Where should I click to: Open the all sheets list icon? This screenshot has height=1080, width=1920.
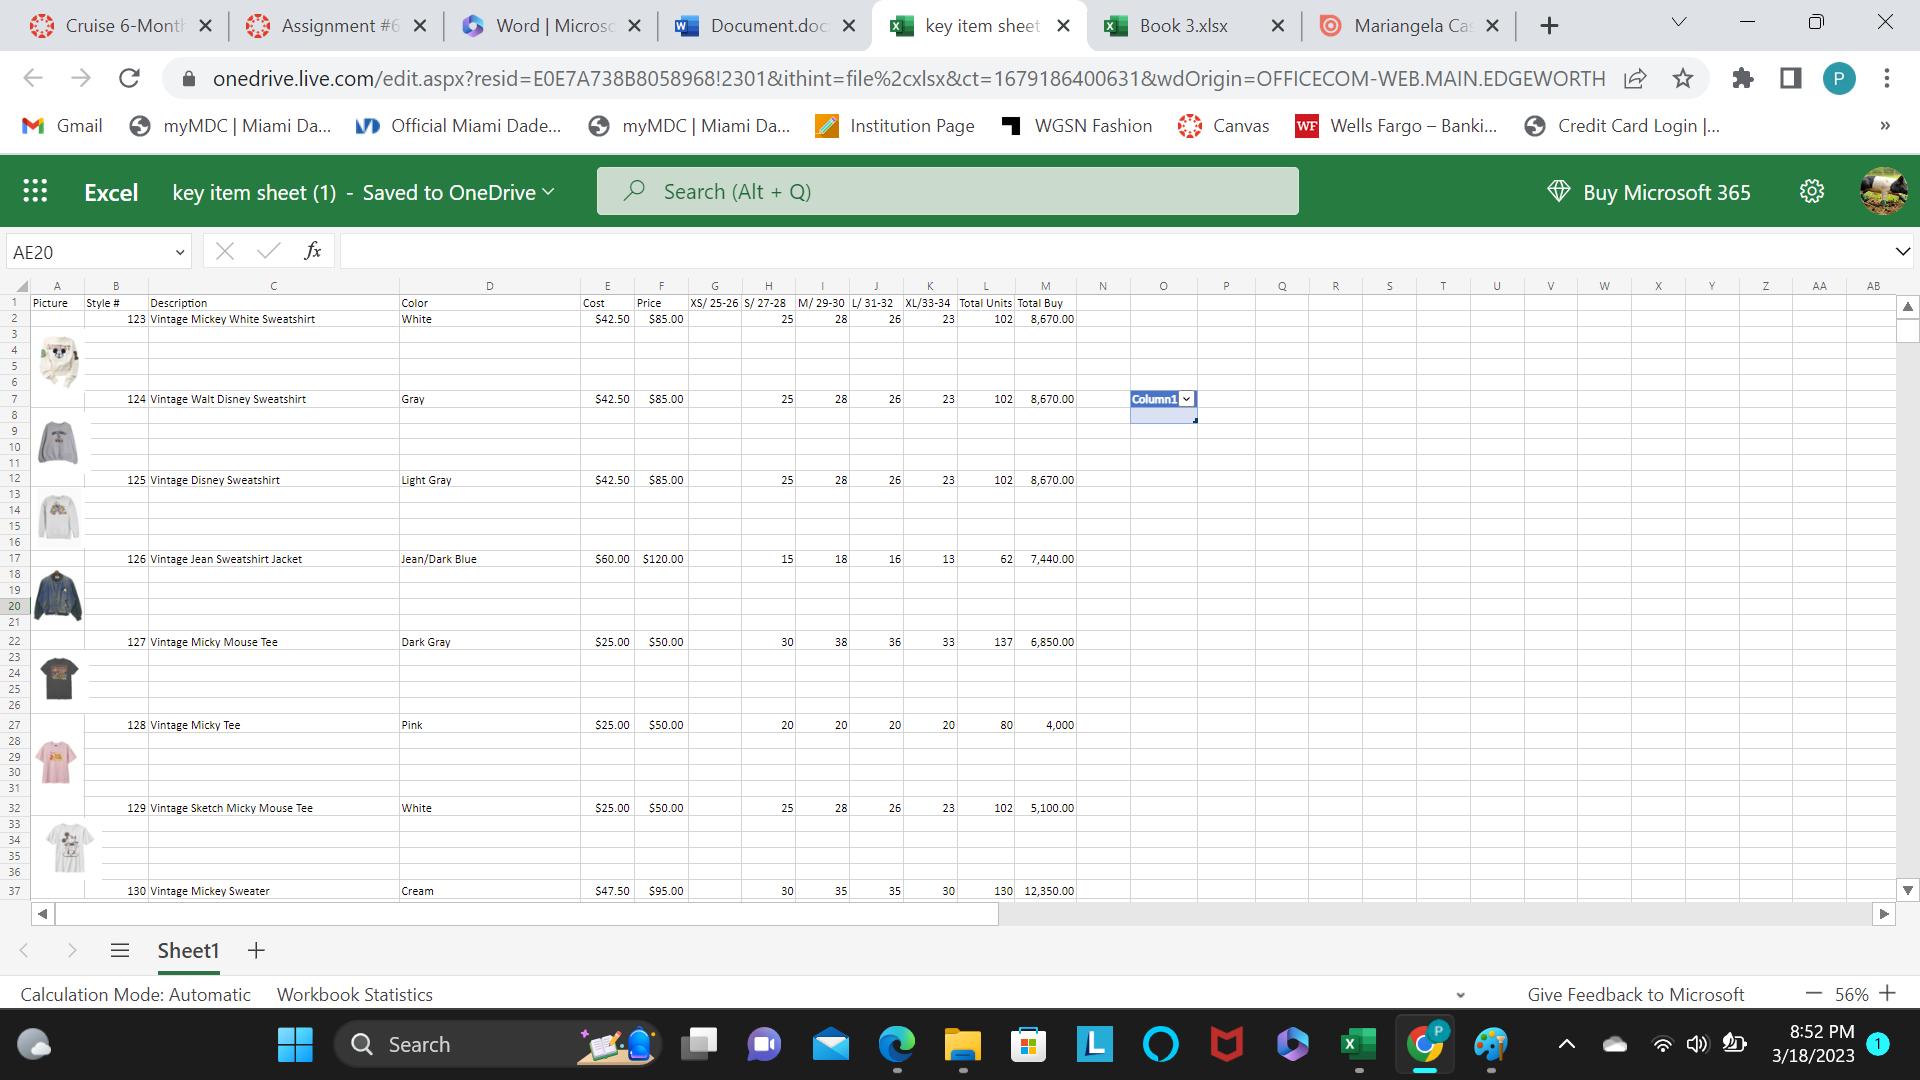pyautogui.click(x=120, y=950)
